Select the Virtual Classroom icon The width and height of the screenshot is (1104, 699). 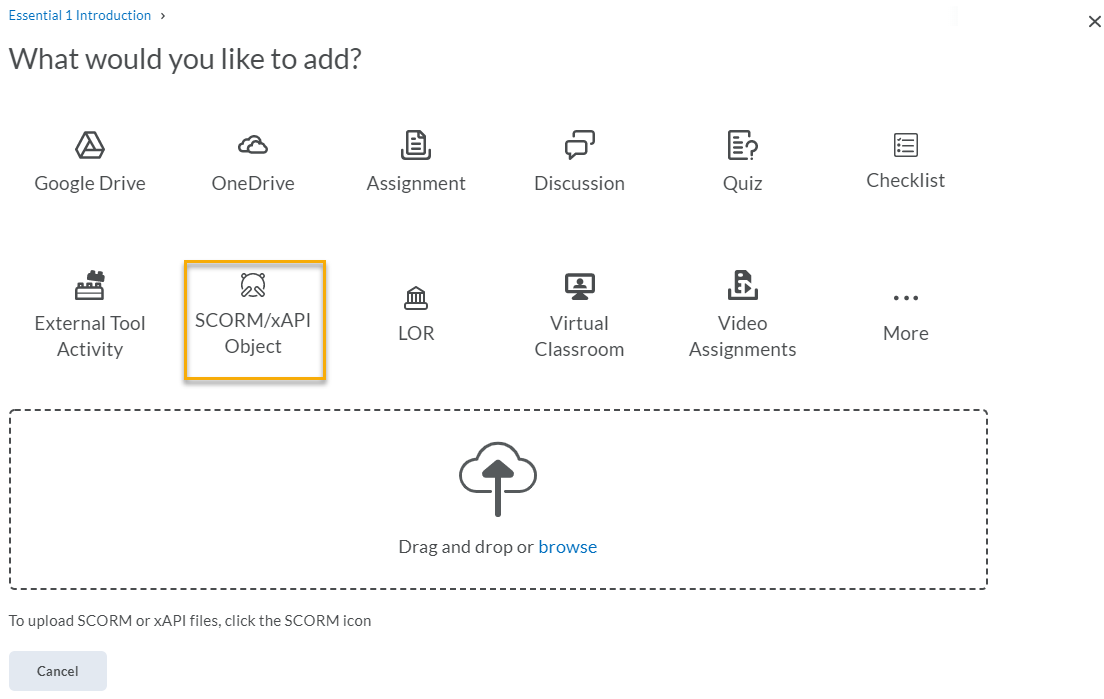coord(579,286)
